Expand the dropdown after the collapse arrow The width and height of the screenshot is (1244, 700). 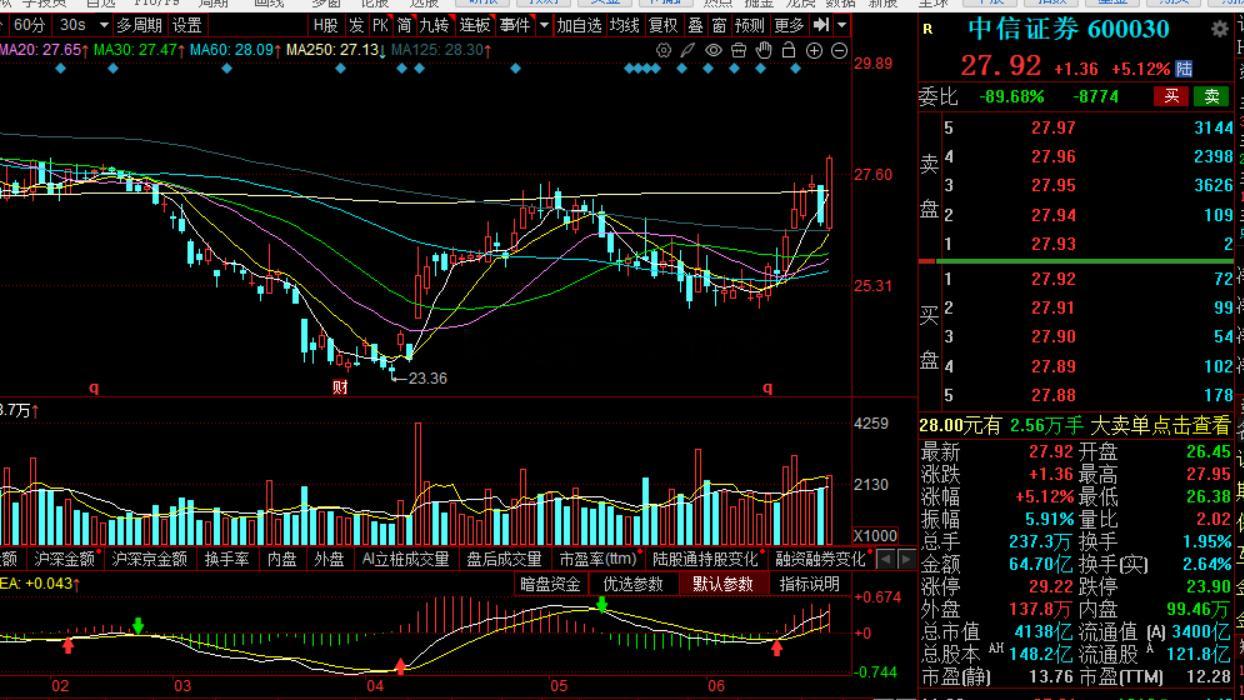click(842, 25)
